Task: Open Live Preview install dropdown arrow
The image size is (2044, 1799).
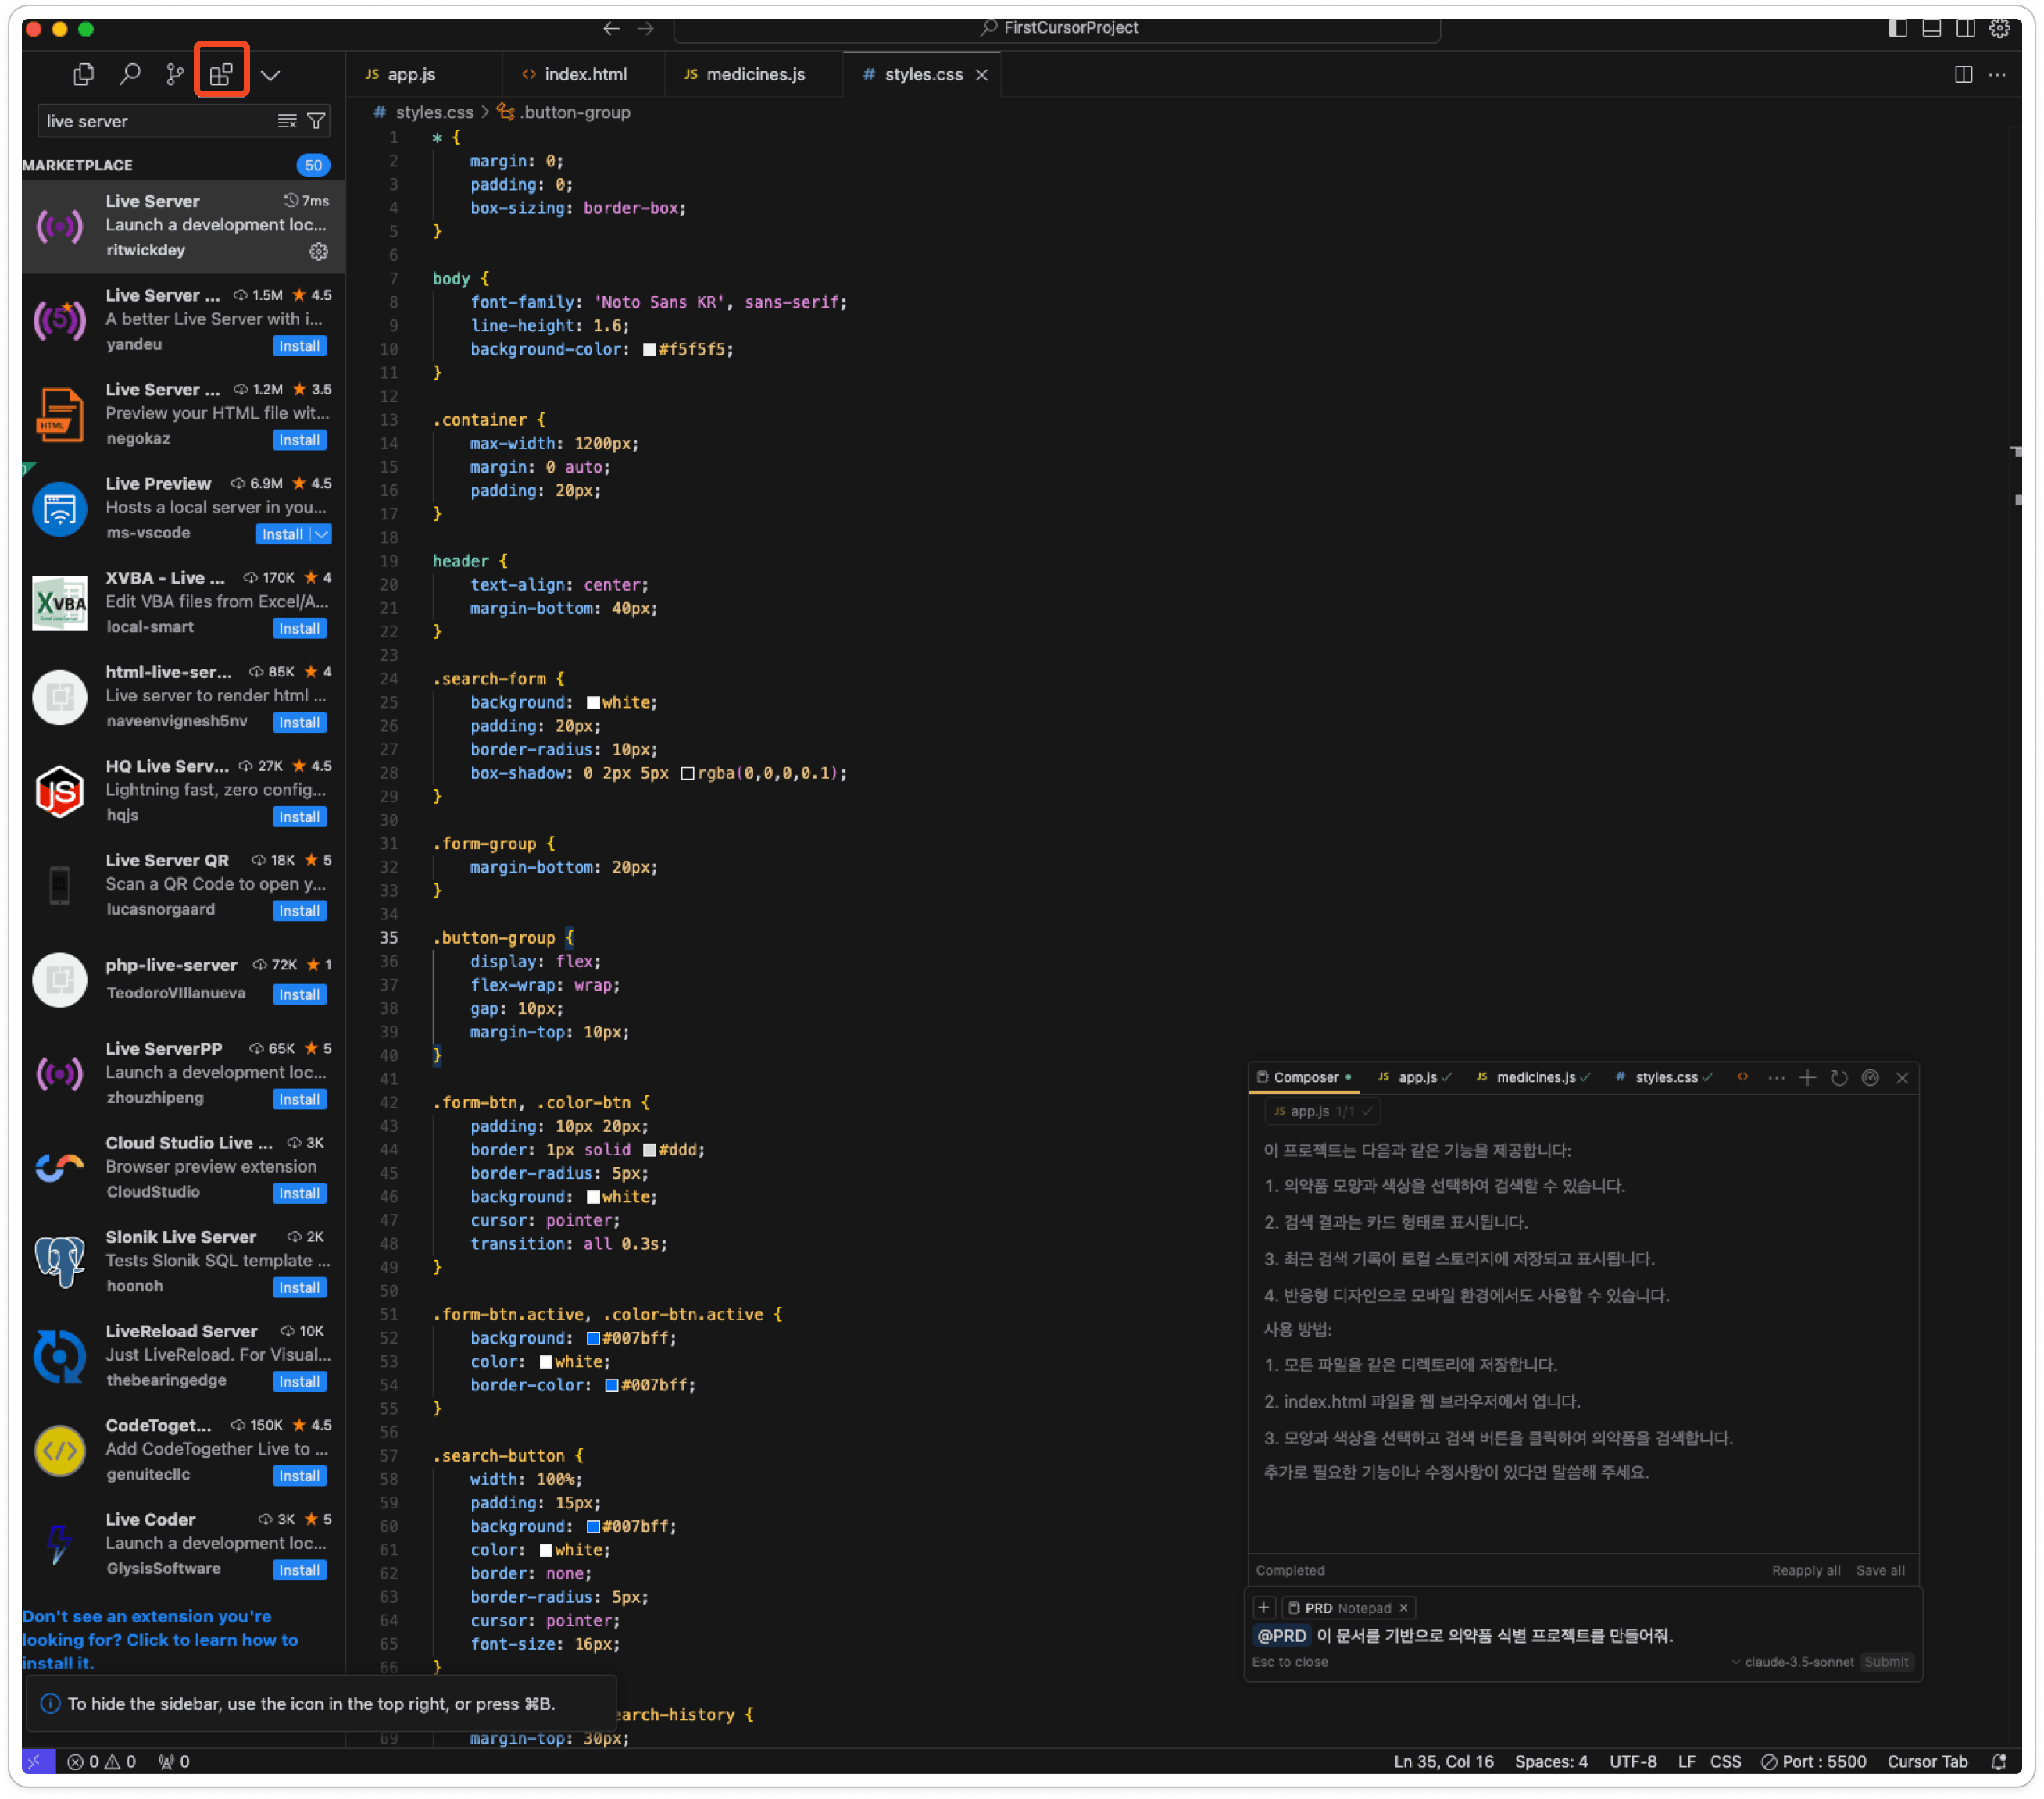Action: tap(321, 534)
